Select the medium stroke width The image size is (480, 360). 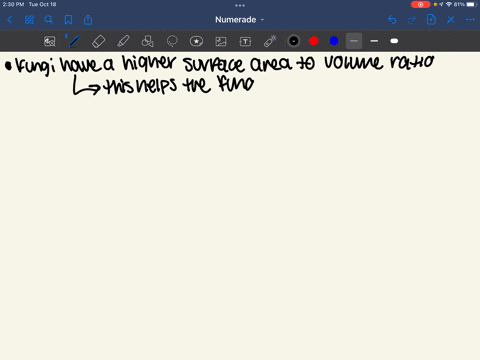(x=374, y=41)
